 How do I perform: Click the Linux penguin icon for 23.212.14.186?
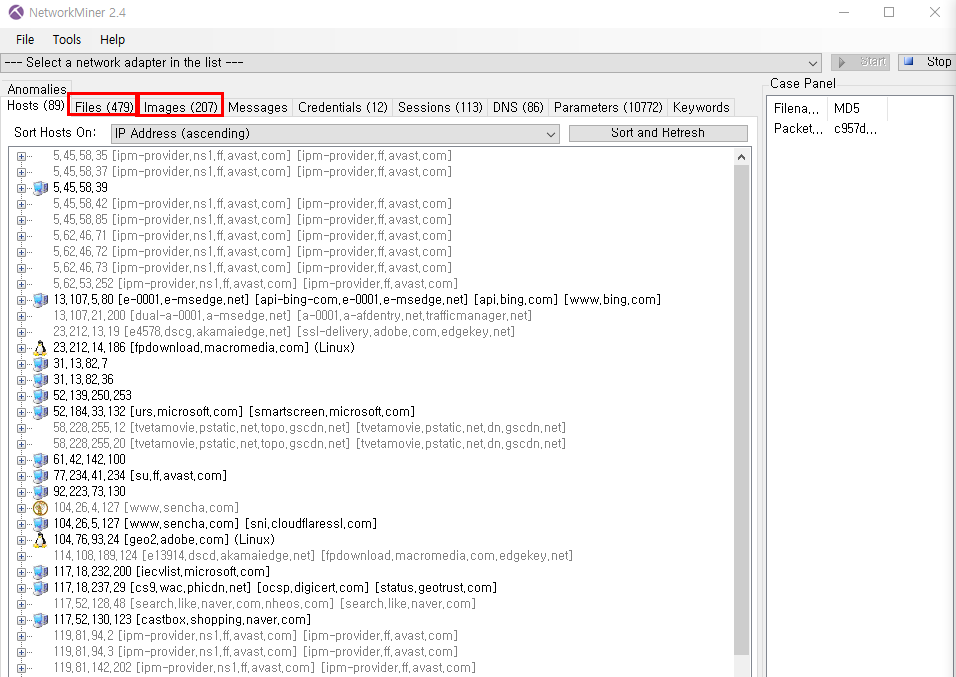tap(40, 348)
